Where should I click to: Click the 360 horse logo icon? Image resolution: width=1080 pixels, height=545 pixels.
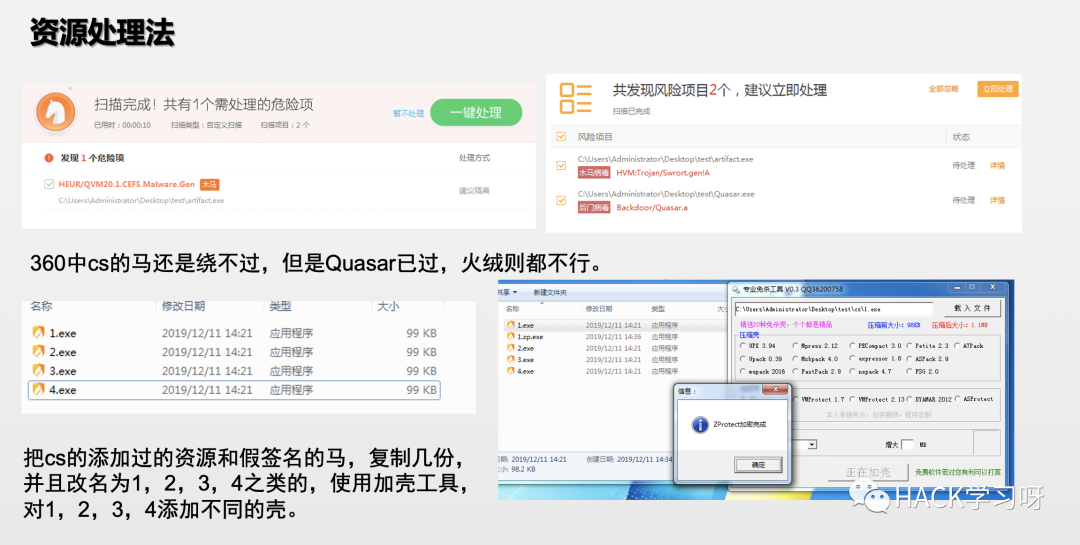click(56, 112)
